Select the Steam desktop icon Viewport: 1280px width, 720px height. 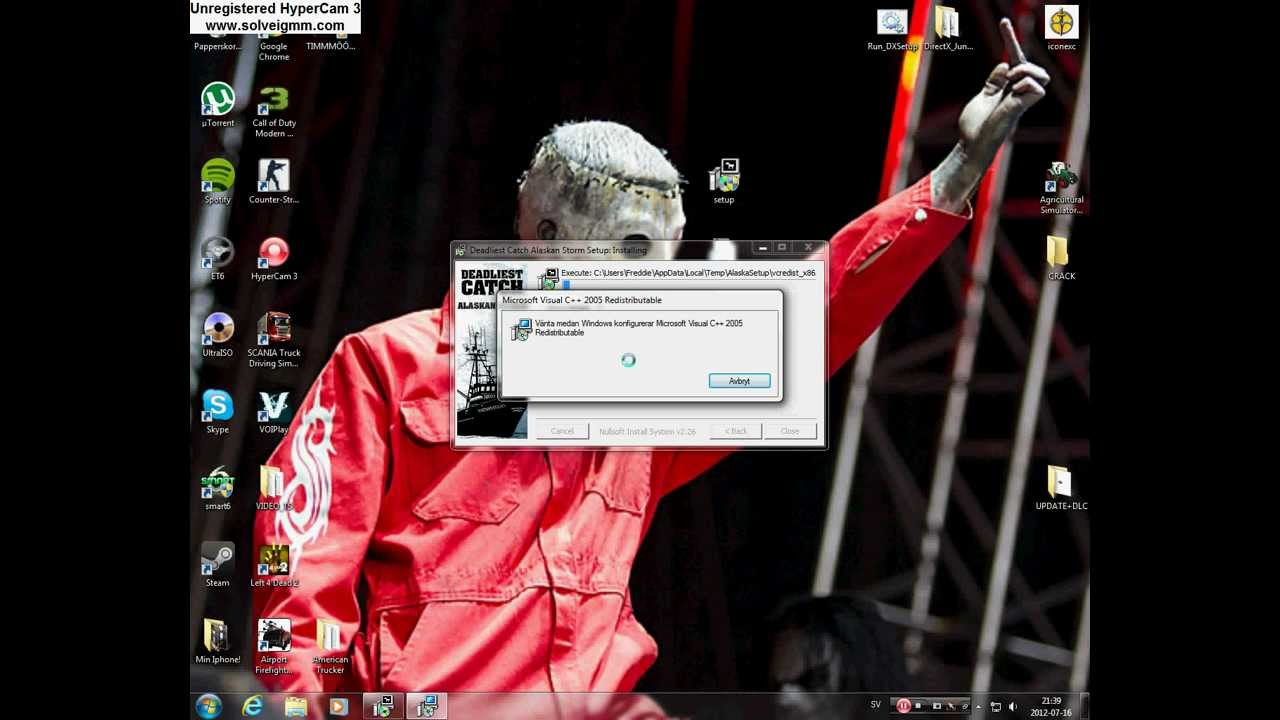[x=218, y=566]
